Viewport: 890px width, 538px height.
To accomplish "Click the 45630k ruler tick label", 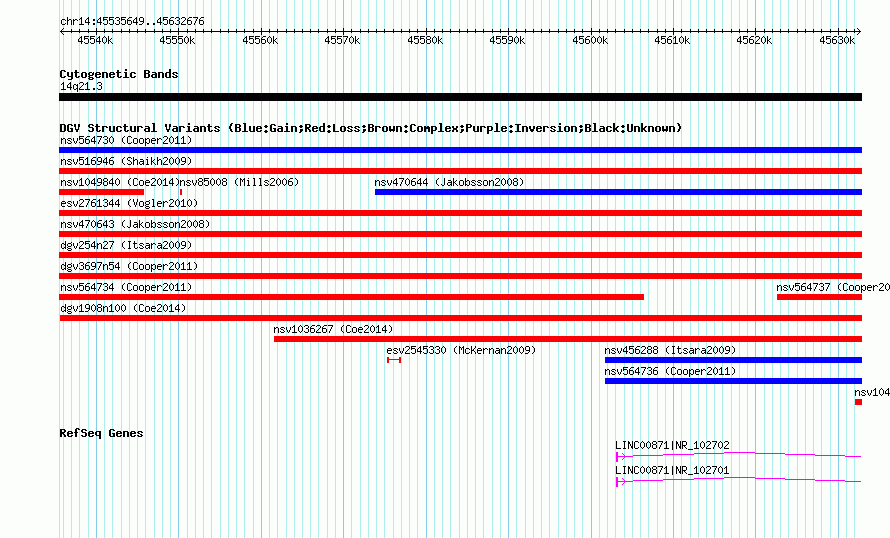I will (837, 40).
